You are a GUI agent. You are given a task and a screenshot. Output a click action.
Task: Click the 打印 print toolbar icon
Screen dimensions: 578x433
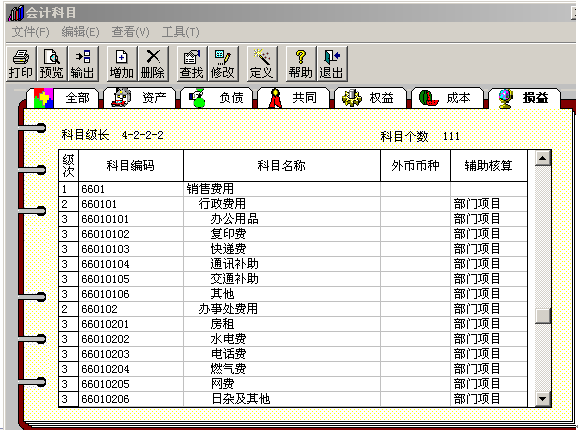pos(21,64)
